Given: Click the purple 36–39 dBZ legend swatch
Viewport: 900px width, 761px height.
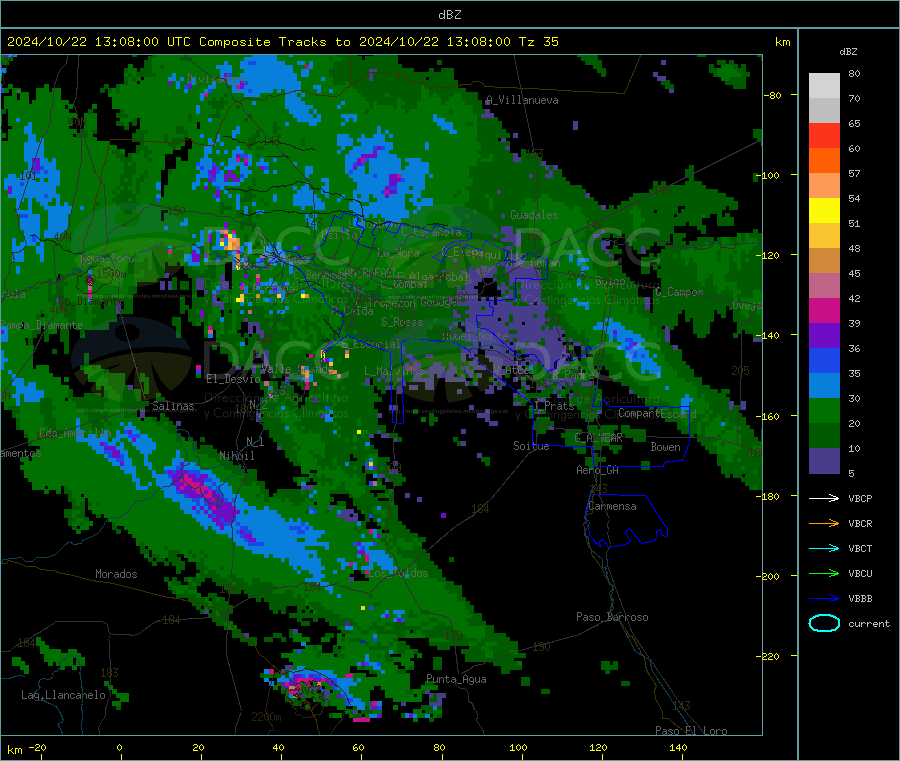Looking at the screenshot, I should 824,336.
